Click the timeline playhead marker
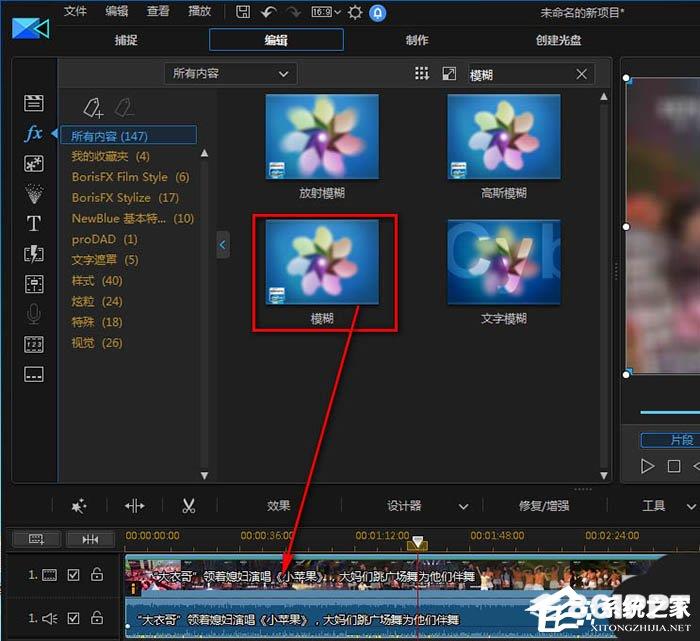 (x=417, y=542)
